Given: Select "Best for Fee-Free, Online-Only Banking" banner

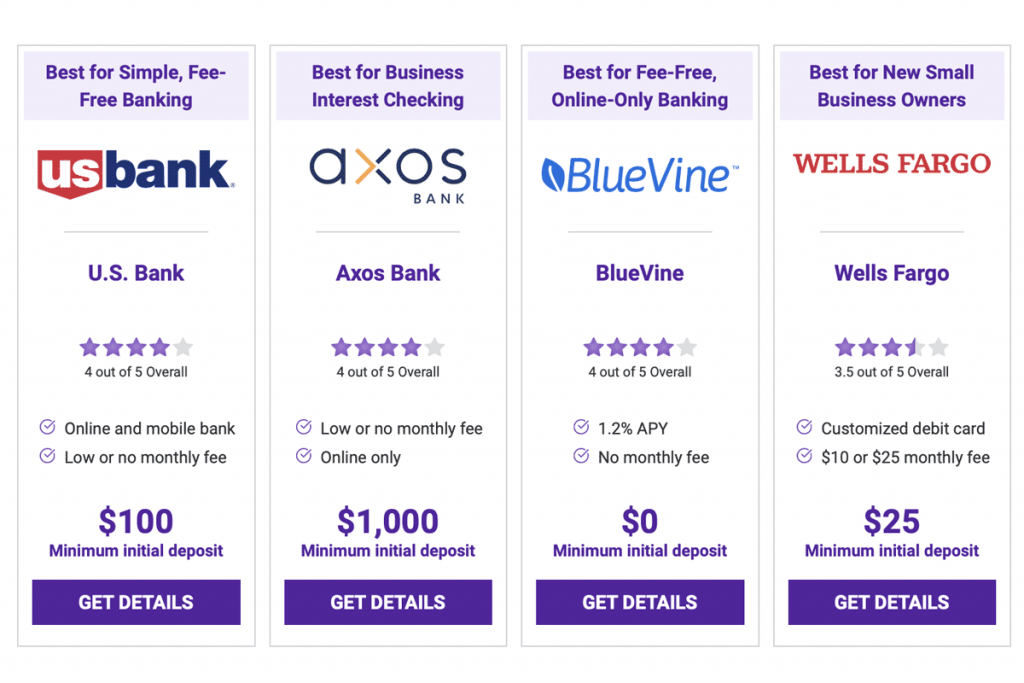Looking at the screenshot, I should [x=640, y=86].
